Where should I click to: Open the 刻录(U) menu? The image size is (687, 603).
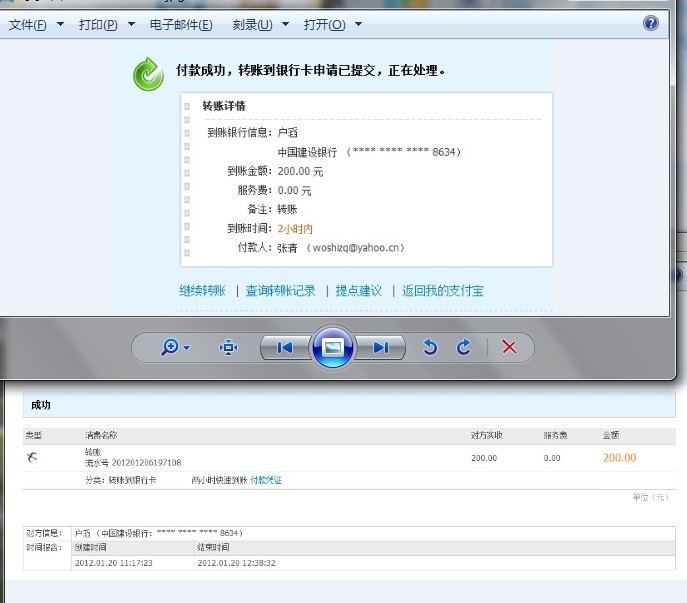252,25
